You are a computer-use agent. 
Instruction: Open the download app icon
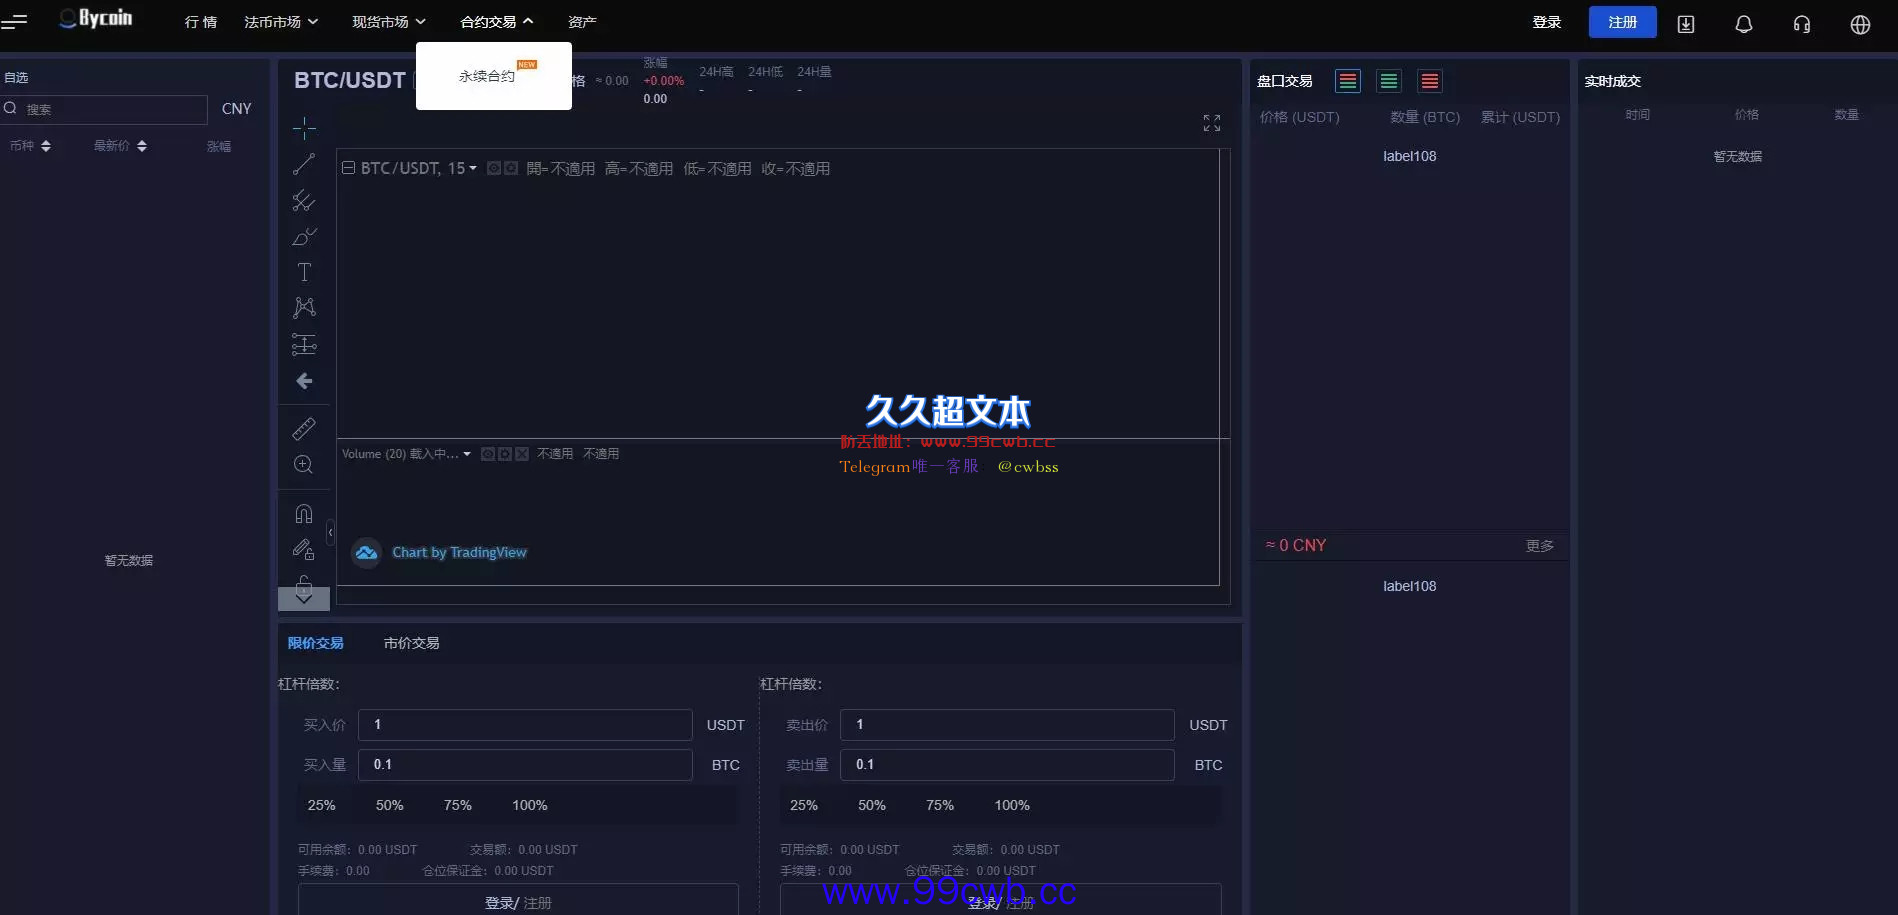(x=1686, y=24)
